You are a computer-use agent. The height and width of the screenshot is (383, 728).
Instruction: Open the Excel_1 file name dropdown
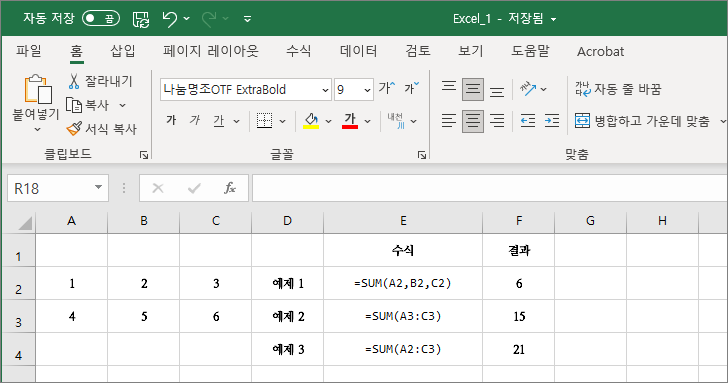pos(553,19)
